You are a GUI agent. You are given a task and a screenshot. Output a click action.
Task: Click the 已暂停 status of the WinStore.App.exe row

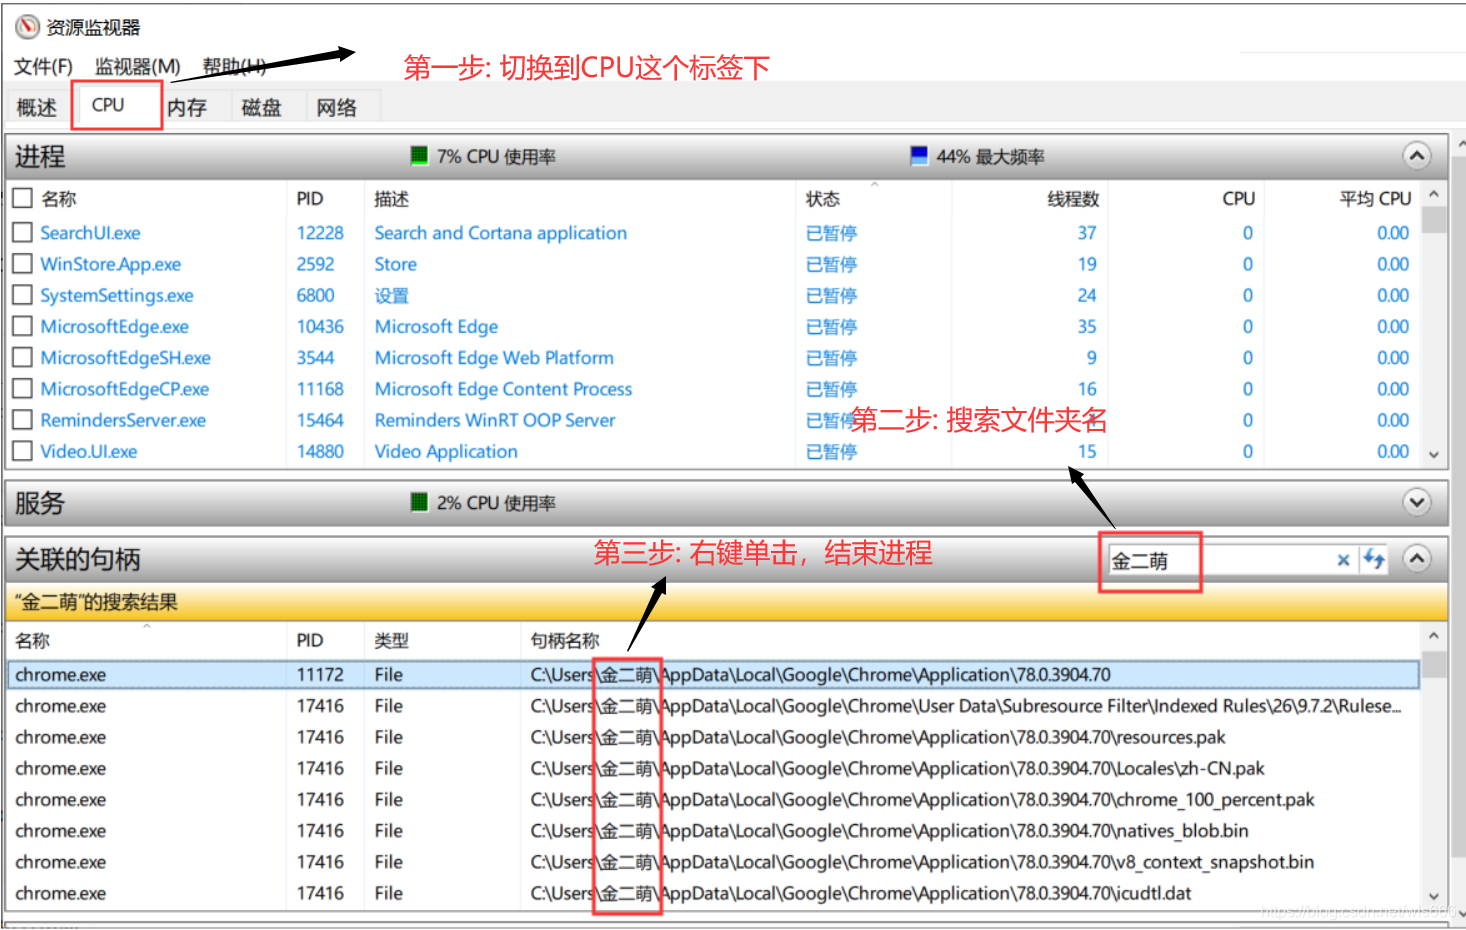pos(832,264)
